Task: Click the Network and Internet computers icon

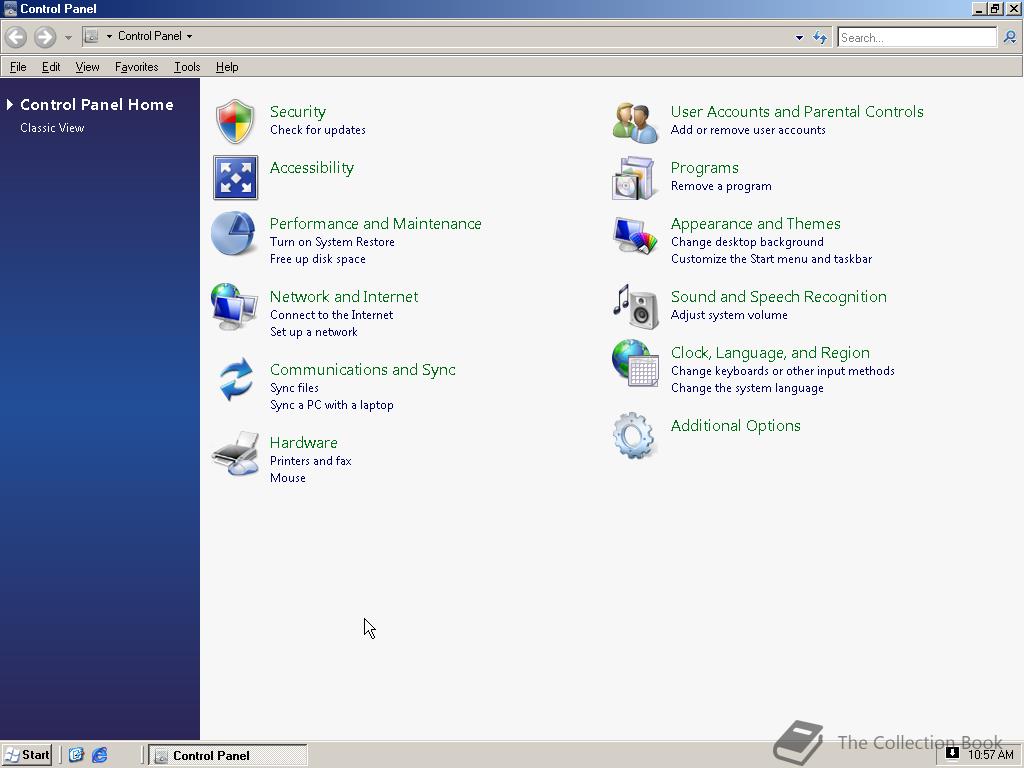Action: [234, 306]
